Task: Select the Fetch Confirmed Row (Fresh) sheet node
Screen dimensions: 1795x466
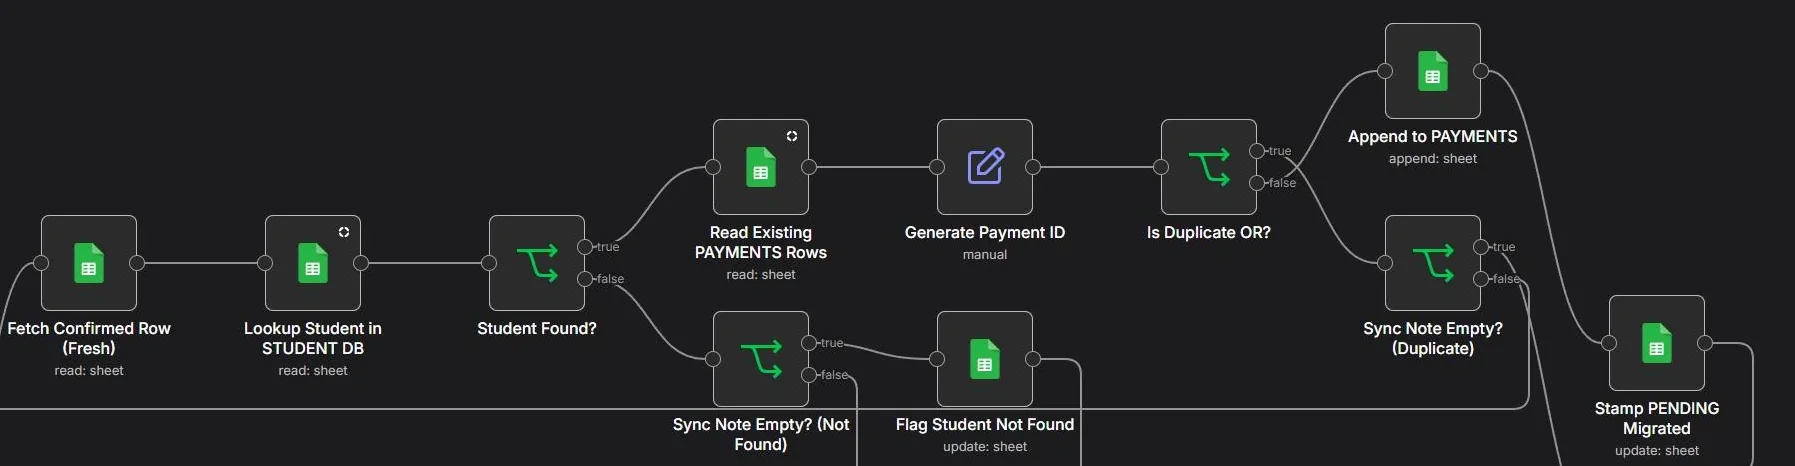Action: click(x=89, y=263)
